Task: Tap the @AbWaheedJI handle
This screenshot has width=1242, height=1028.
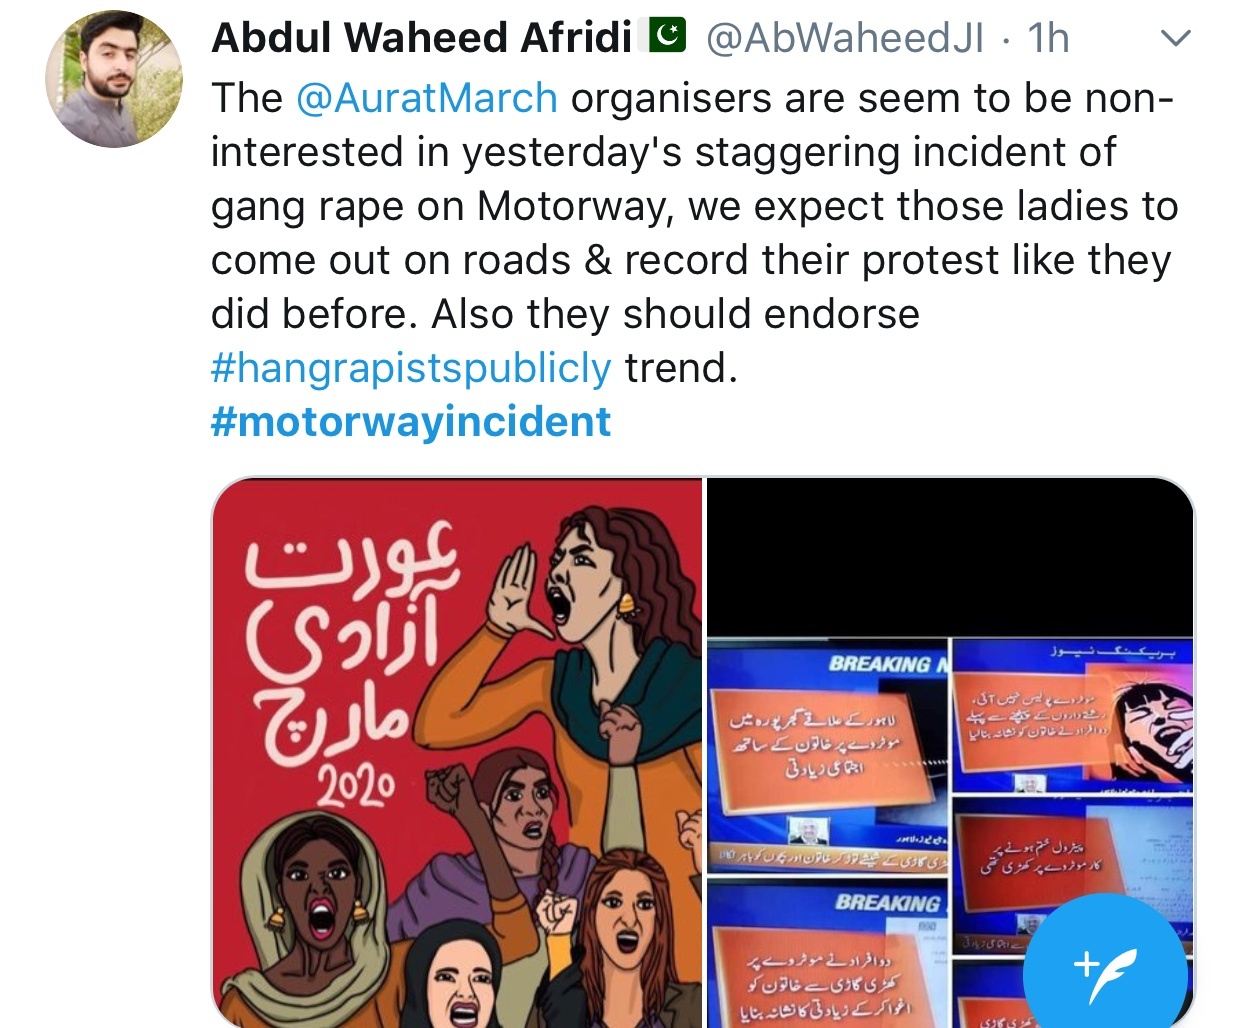Action: click(845, 38)
